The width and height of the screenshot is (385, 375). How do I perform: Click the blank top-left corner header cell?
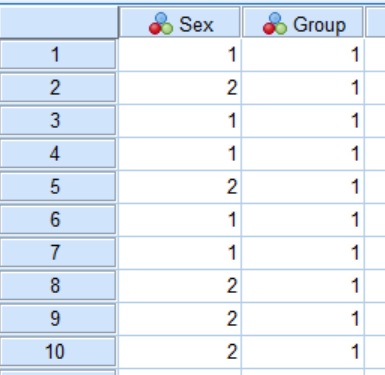click(x=59, y=22)
